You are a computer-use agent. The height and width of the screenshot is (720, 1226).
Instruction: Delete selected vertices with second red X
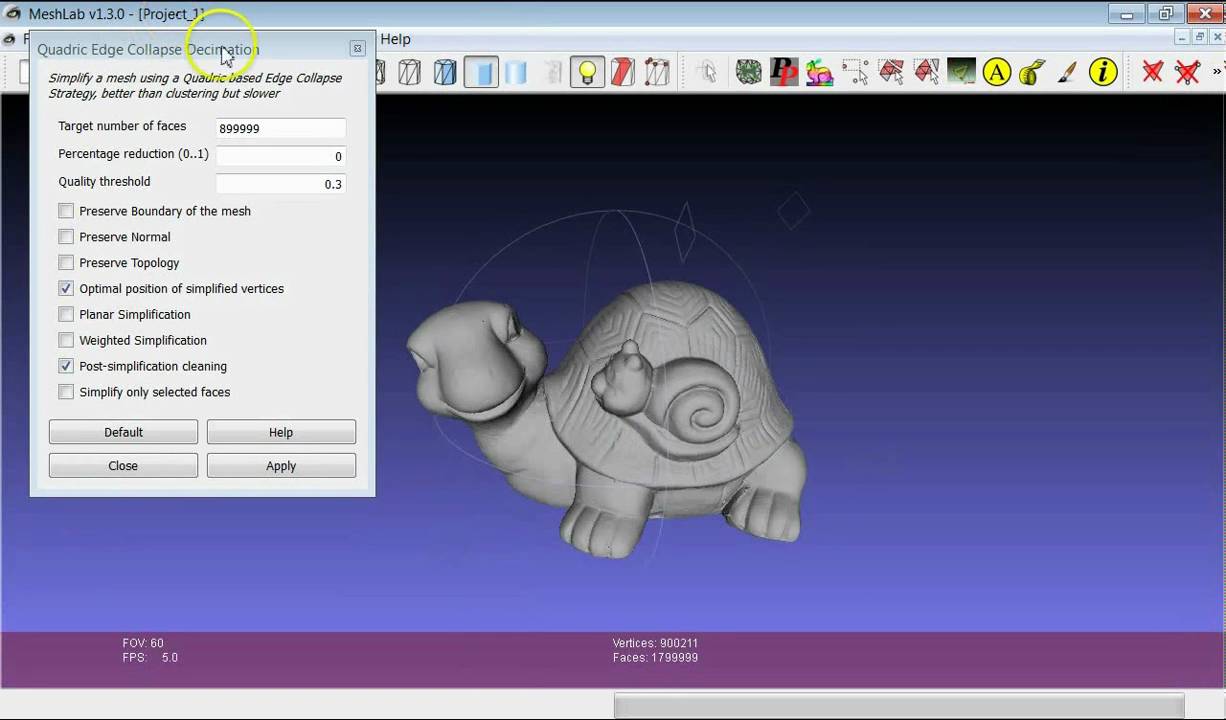click(1187, 72)
